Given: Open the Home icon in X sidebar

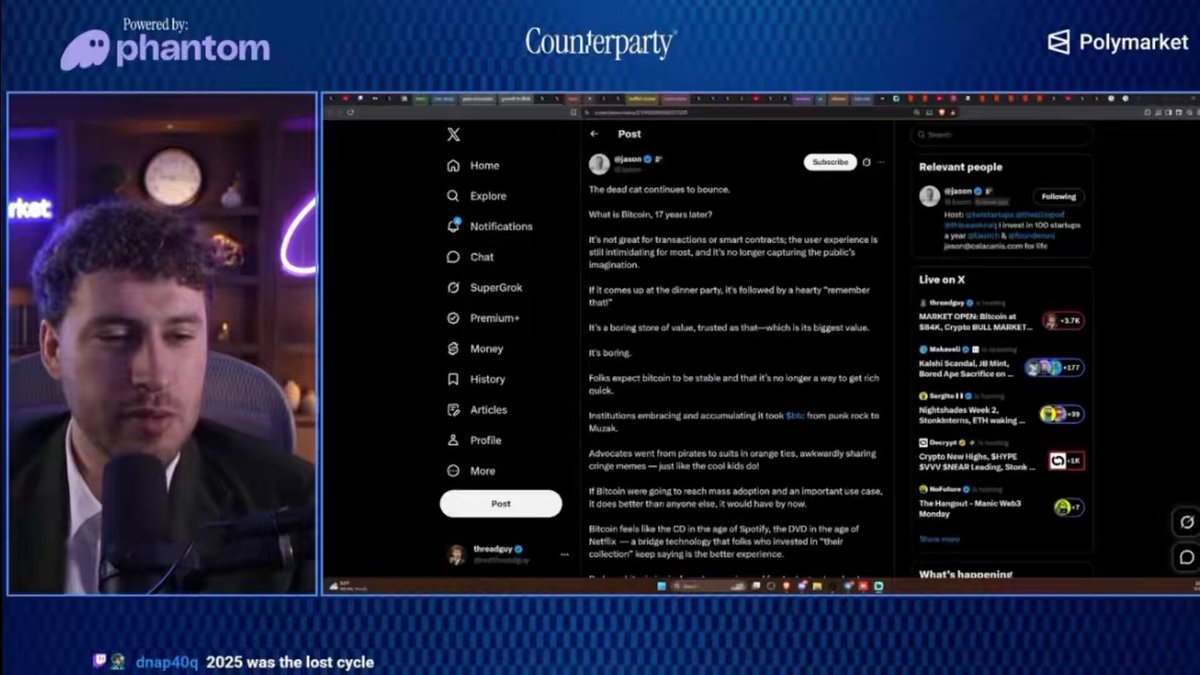Looking at the screenshot, I should tap(453, 166).
